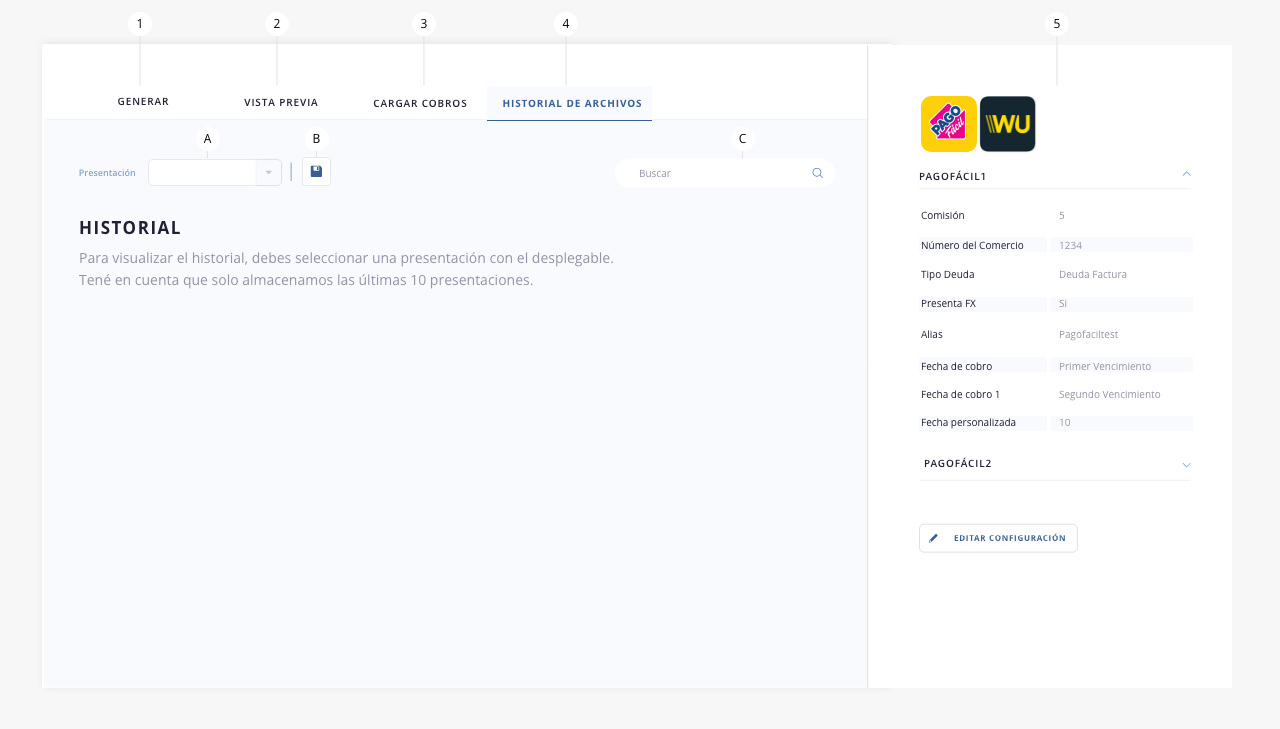
Task: Select the Pago Fácil logo
Action: tap(948, 124)
